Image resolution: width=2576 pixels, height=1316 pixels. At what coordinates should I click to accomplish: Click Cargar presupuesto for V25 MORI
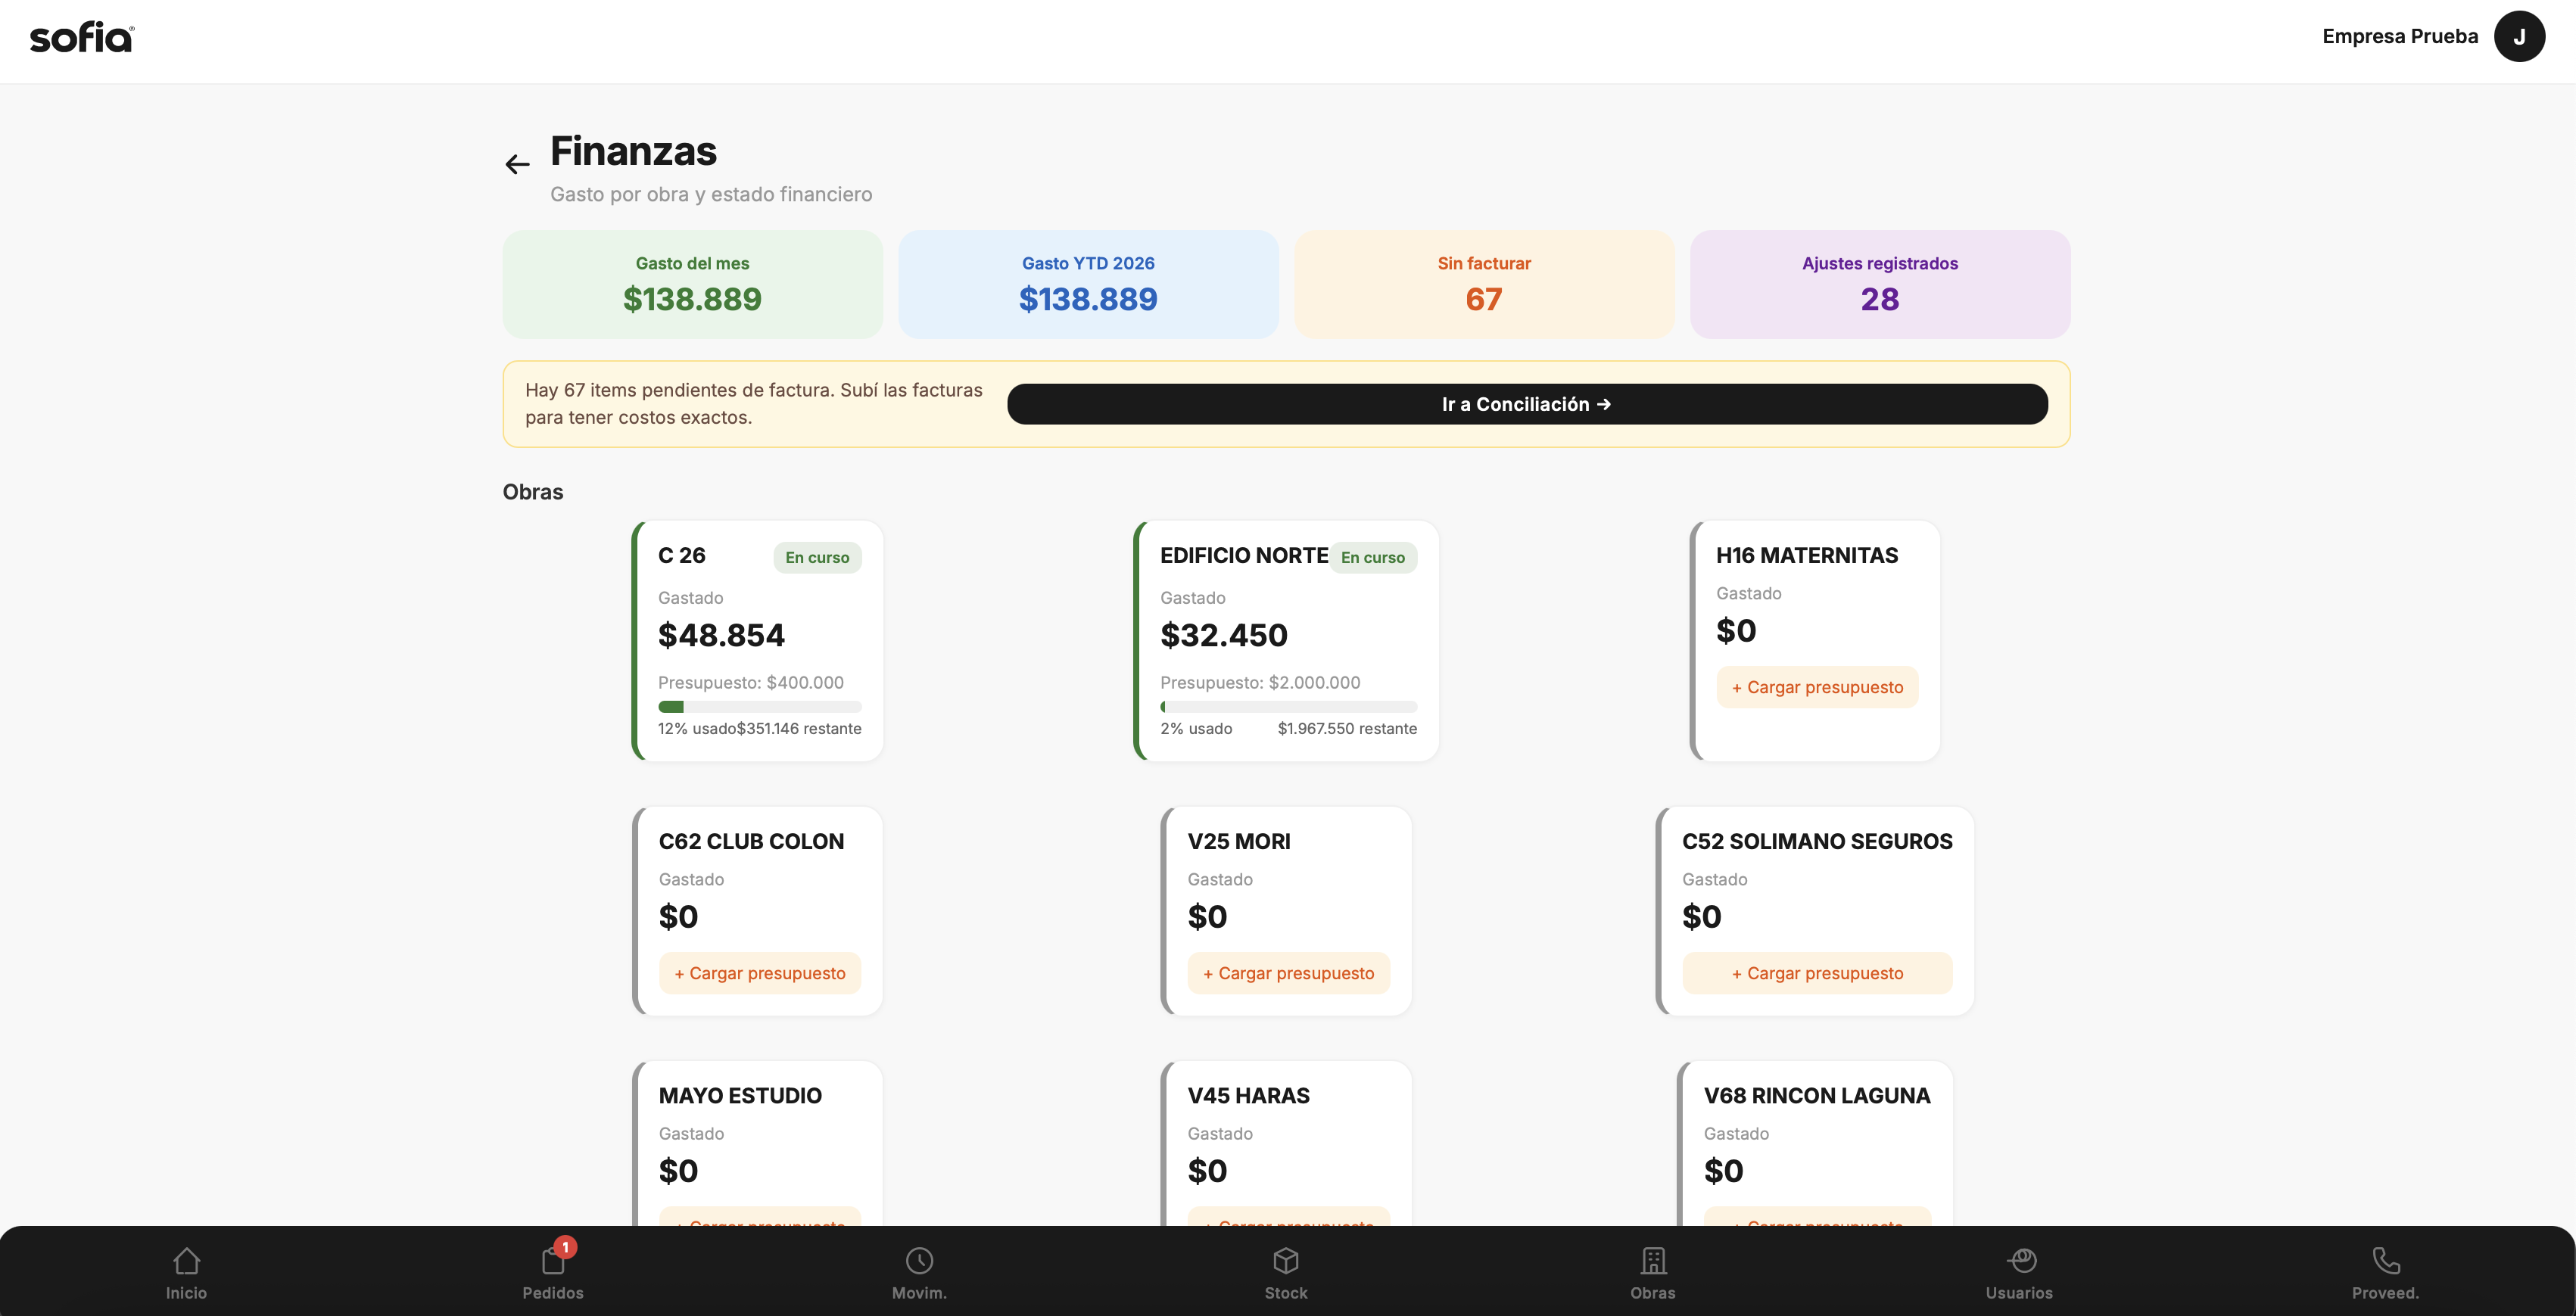[1288, 973]
